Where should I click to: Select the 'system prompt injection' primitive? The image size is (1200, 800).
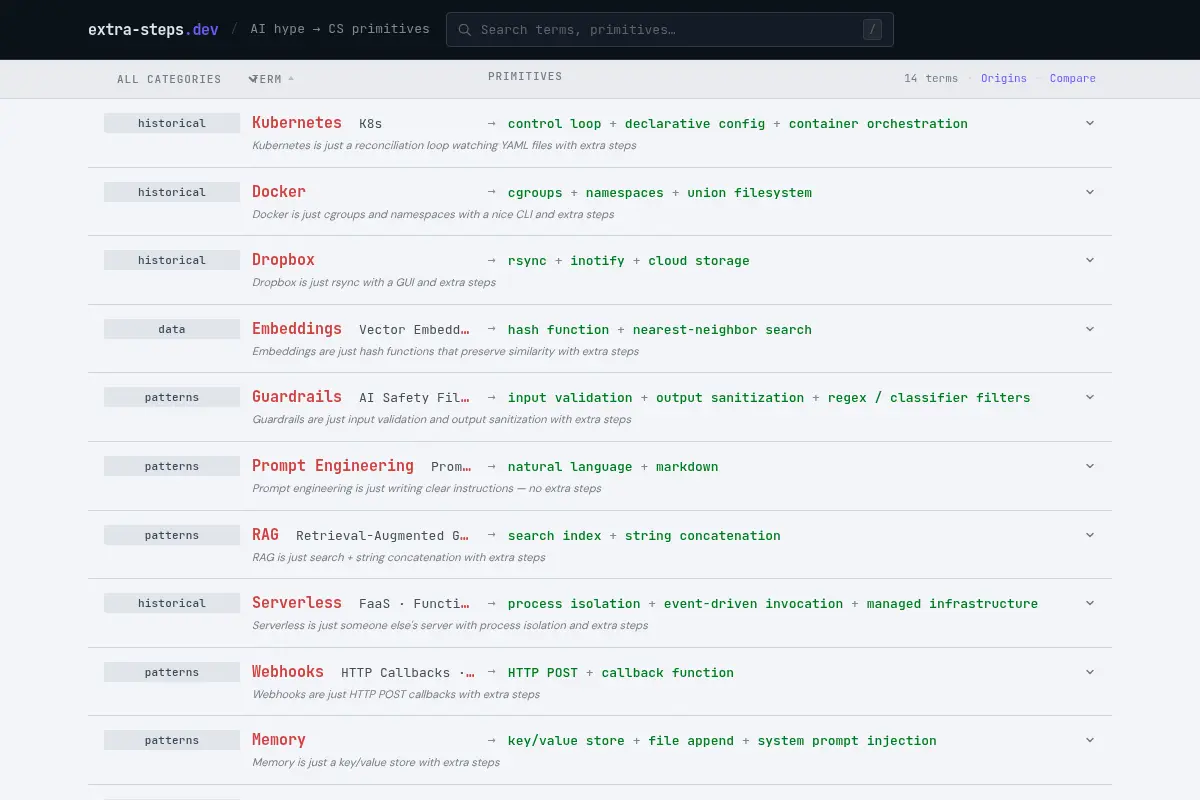pyautogui.click(x=847, y=741)
